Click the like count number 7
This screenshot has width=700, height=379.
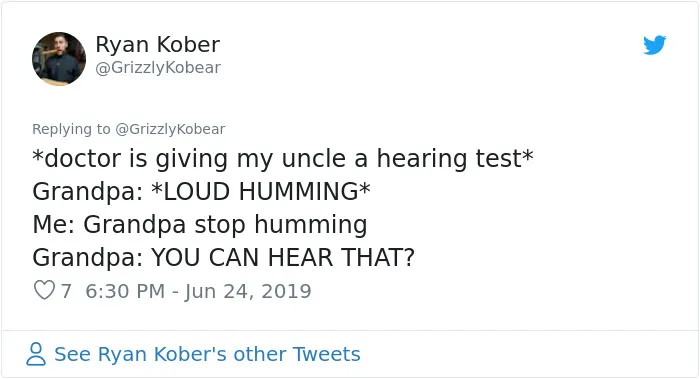(66, 291)
